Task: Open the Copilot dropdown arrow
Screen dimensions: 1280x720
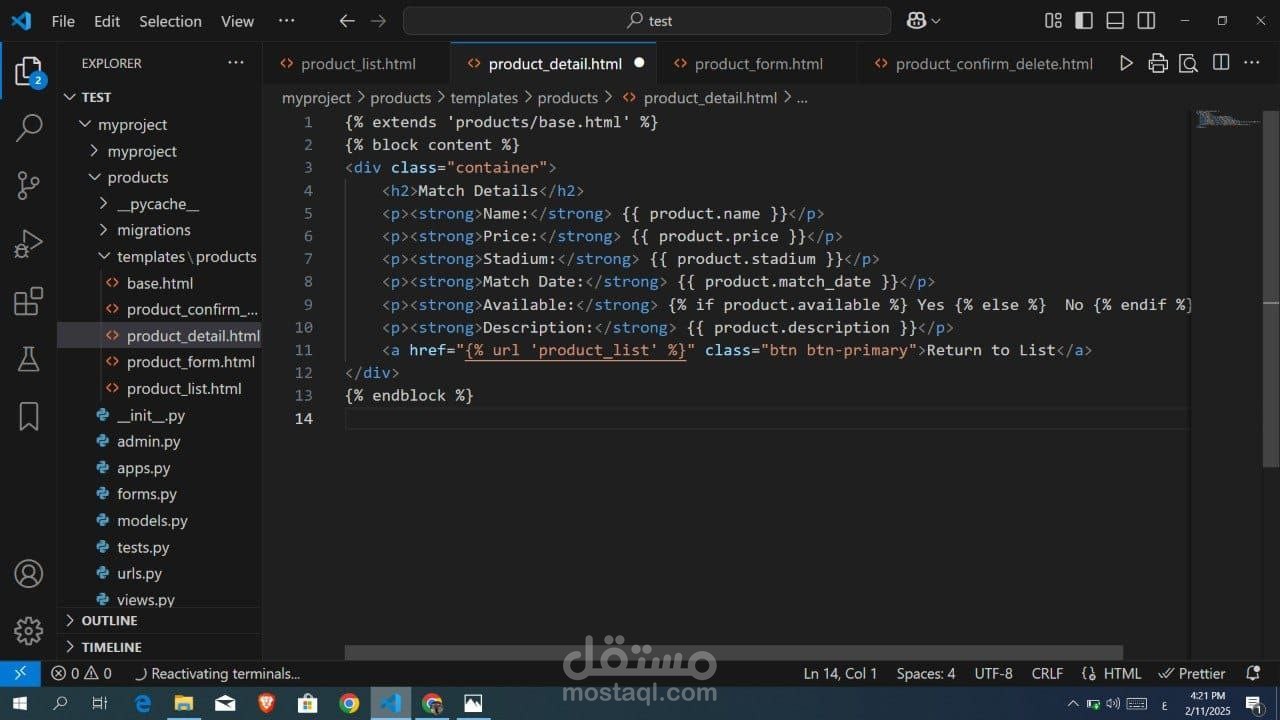Action: coord(936,21)
